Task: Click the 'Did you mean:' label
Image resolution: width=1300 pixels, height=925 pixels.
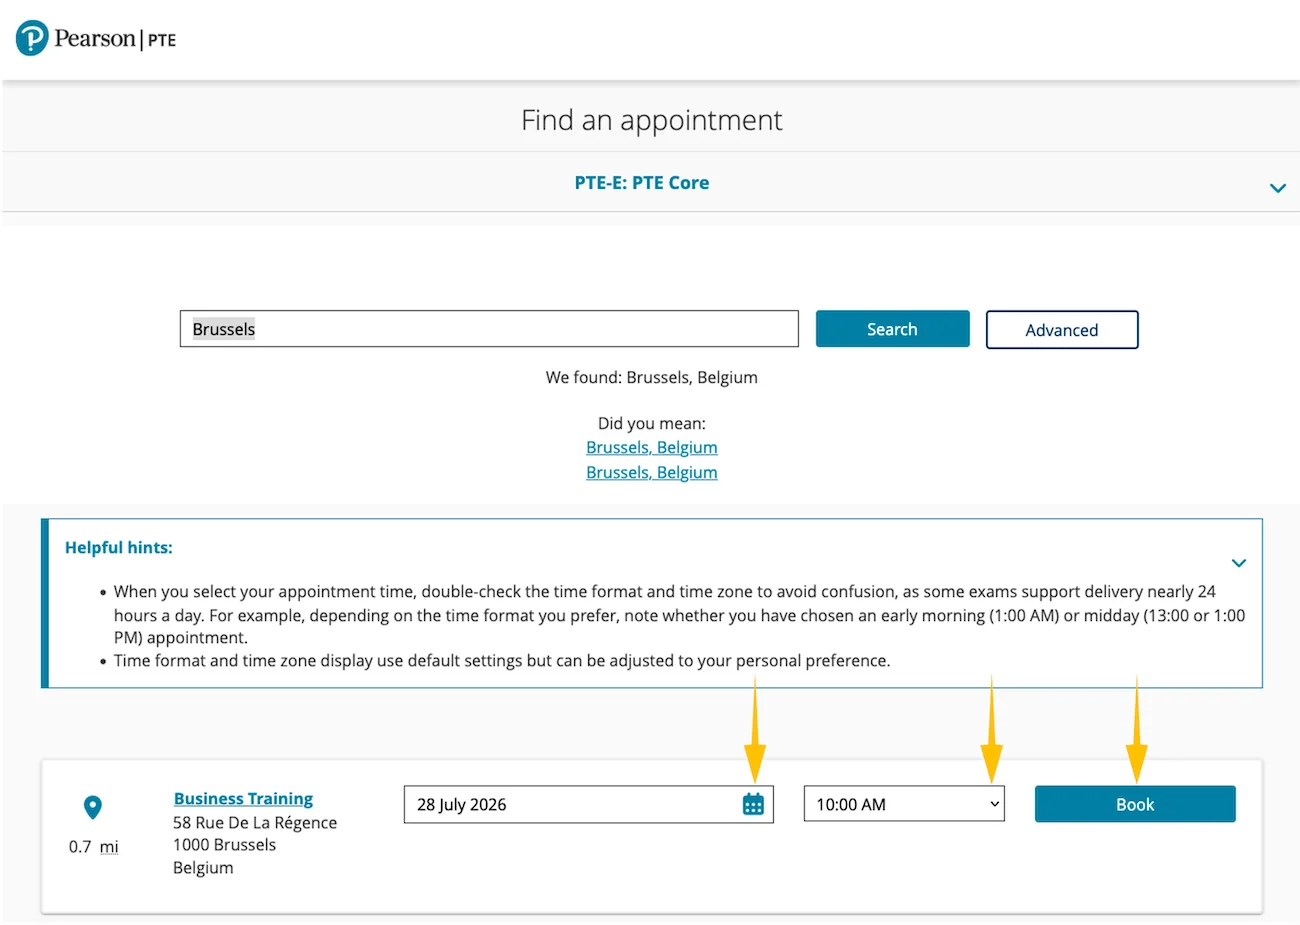Action: [652, 423]
